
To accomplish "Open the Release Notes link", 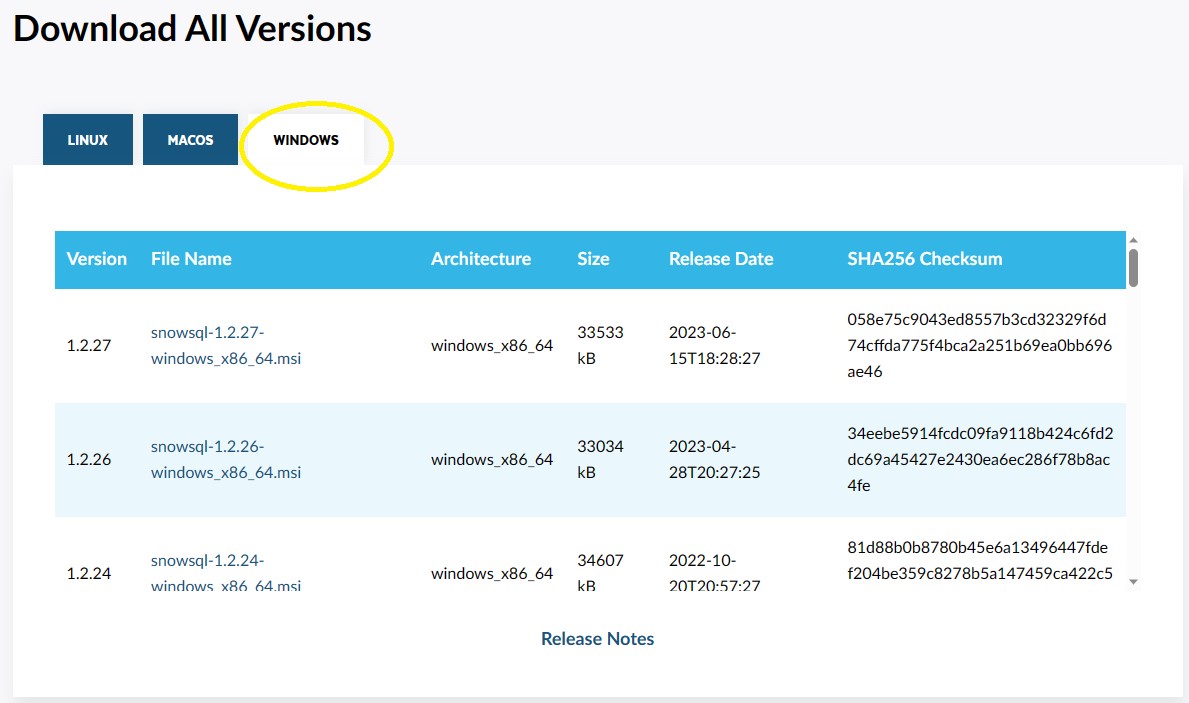I will [x=597, y=638].
